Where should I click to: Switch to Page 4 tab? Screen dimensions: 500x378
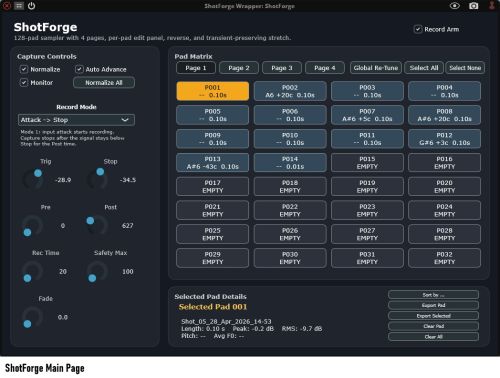pos(325,68)
